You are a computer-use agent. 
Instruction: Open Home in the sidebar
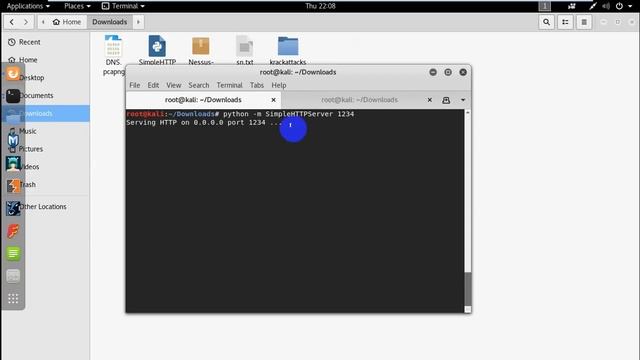point(28,60)
